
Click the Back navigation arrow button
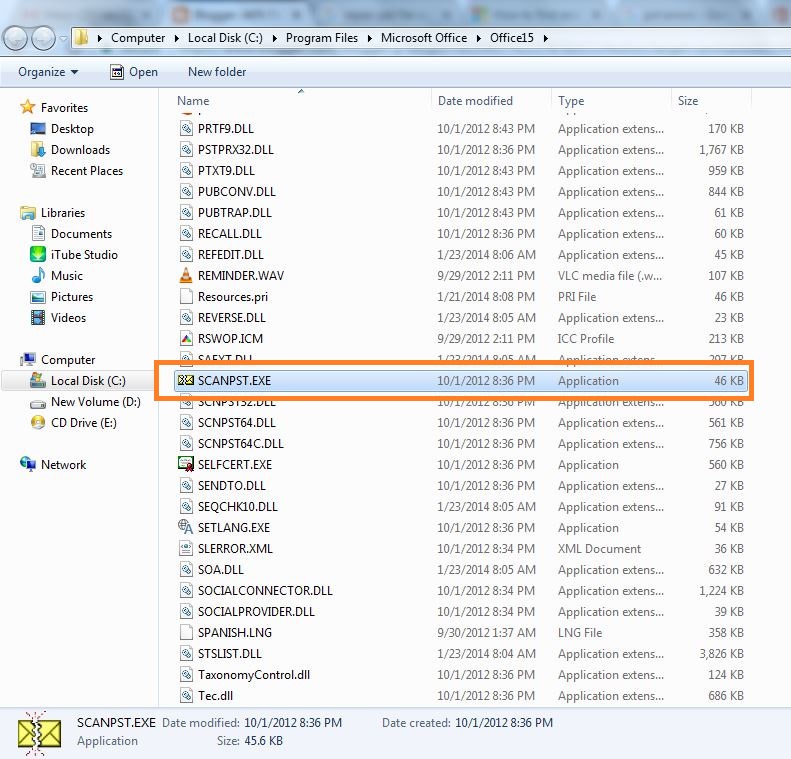[15, 38]
